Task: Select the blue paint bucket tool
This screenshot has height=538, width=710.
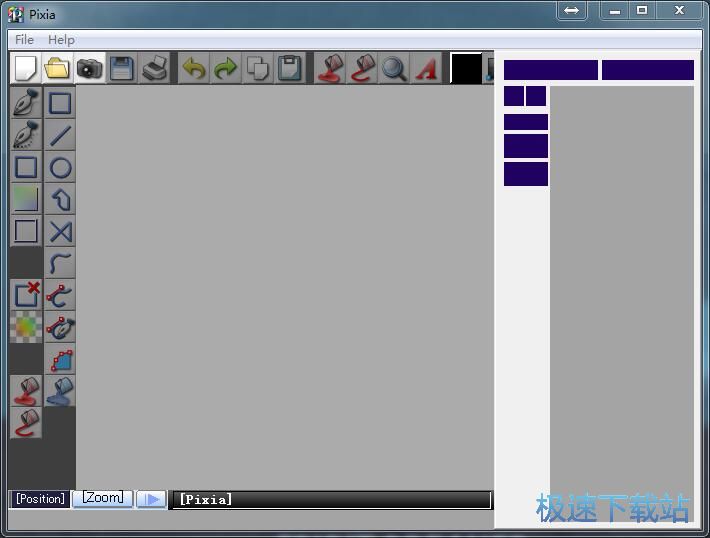Action: point(60,391)
